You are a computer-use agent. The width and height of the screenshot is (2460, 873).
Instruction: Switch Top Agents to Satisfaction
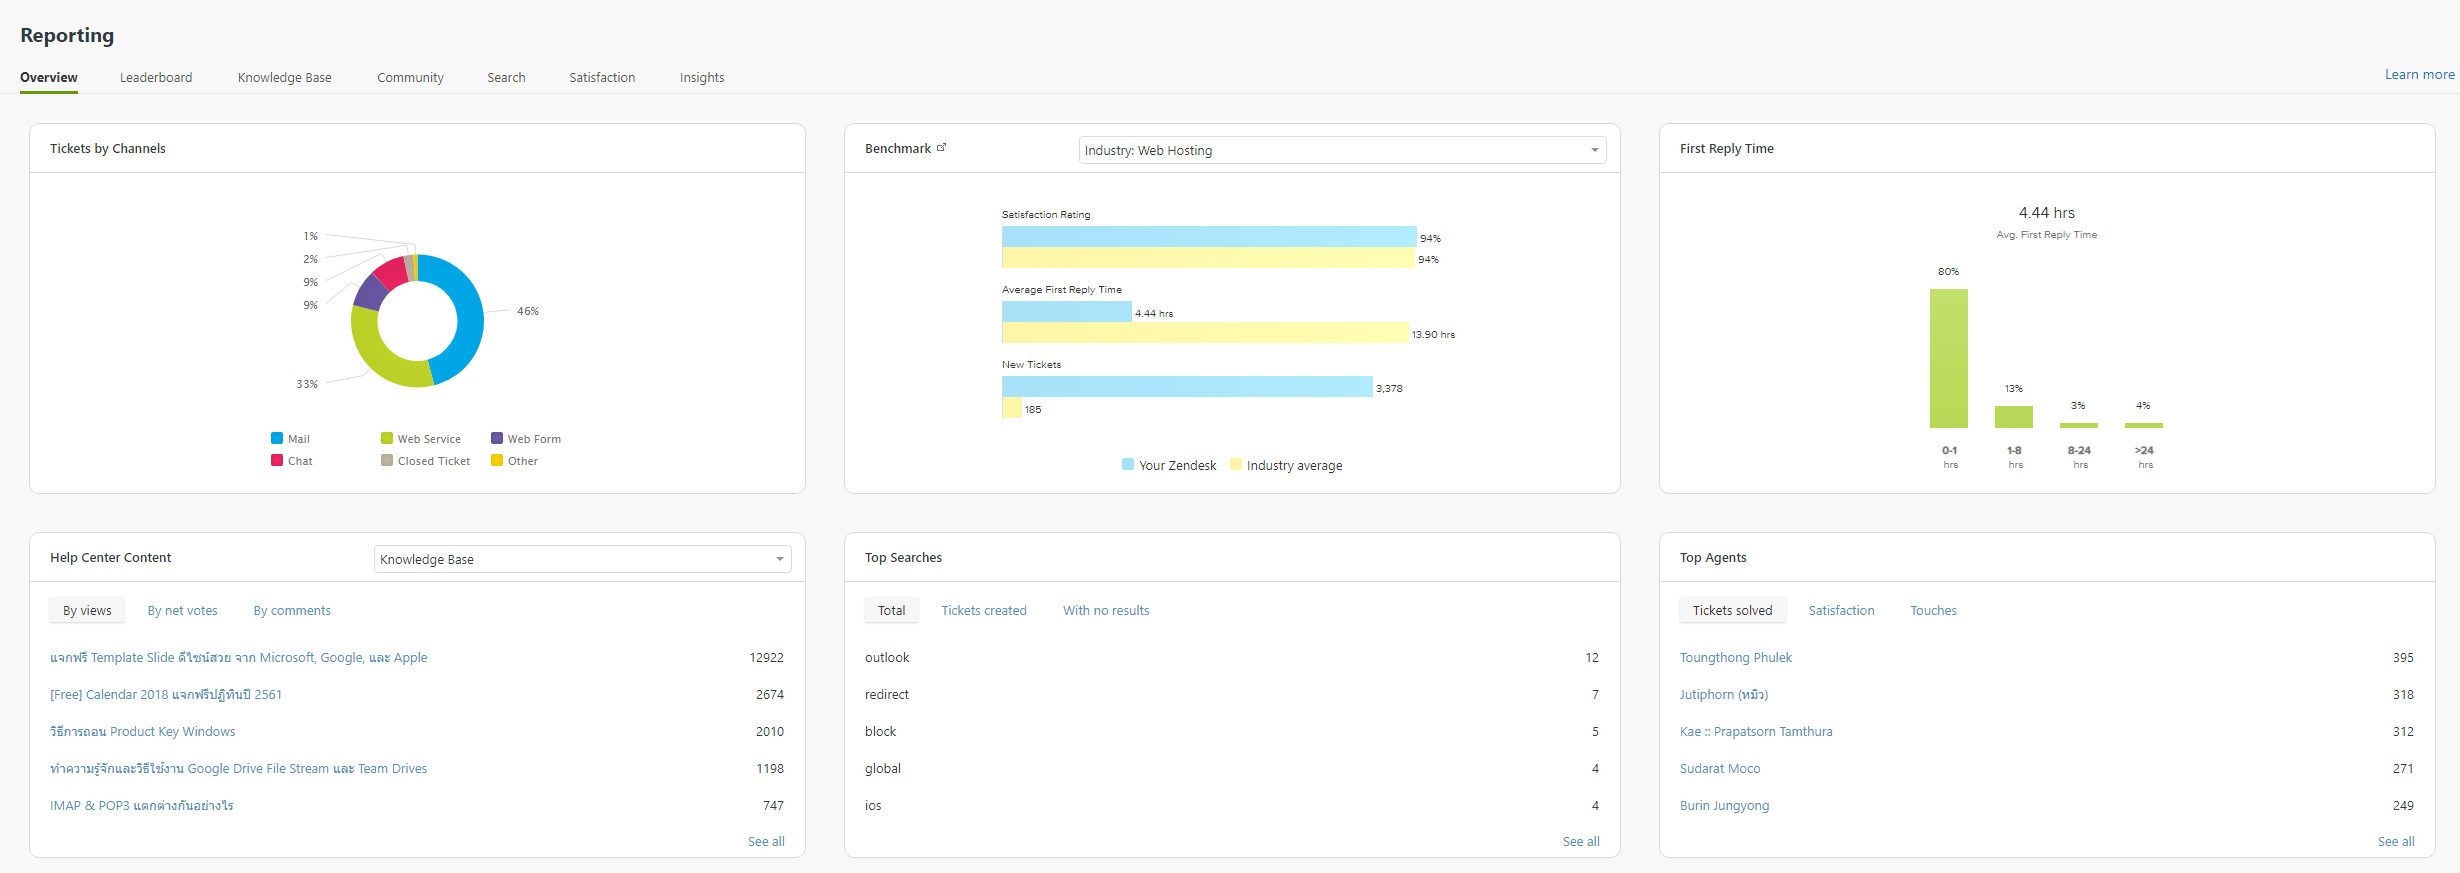coord(1841,610)
